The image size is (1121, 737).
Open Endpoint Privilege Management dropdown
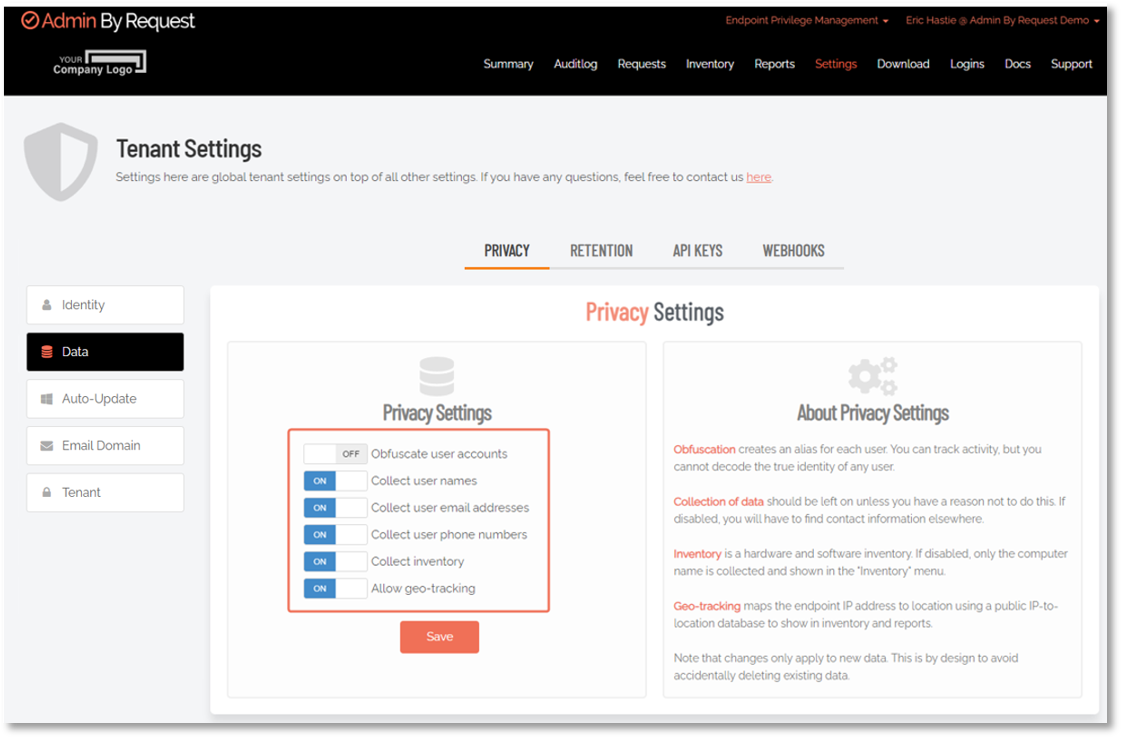(806, 20)
